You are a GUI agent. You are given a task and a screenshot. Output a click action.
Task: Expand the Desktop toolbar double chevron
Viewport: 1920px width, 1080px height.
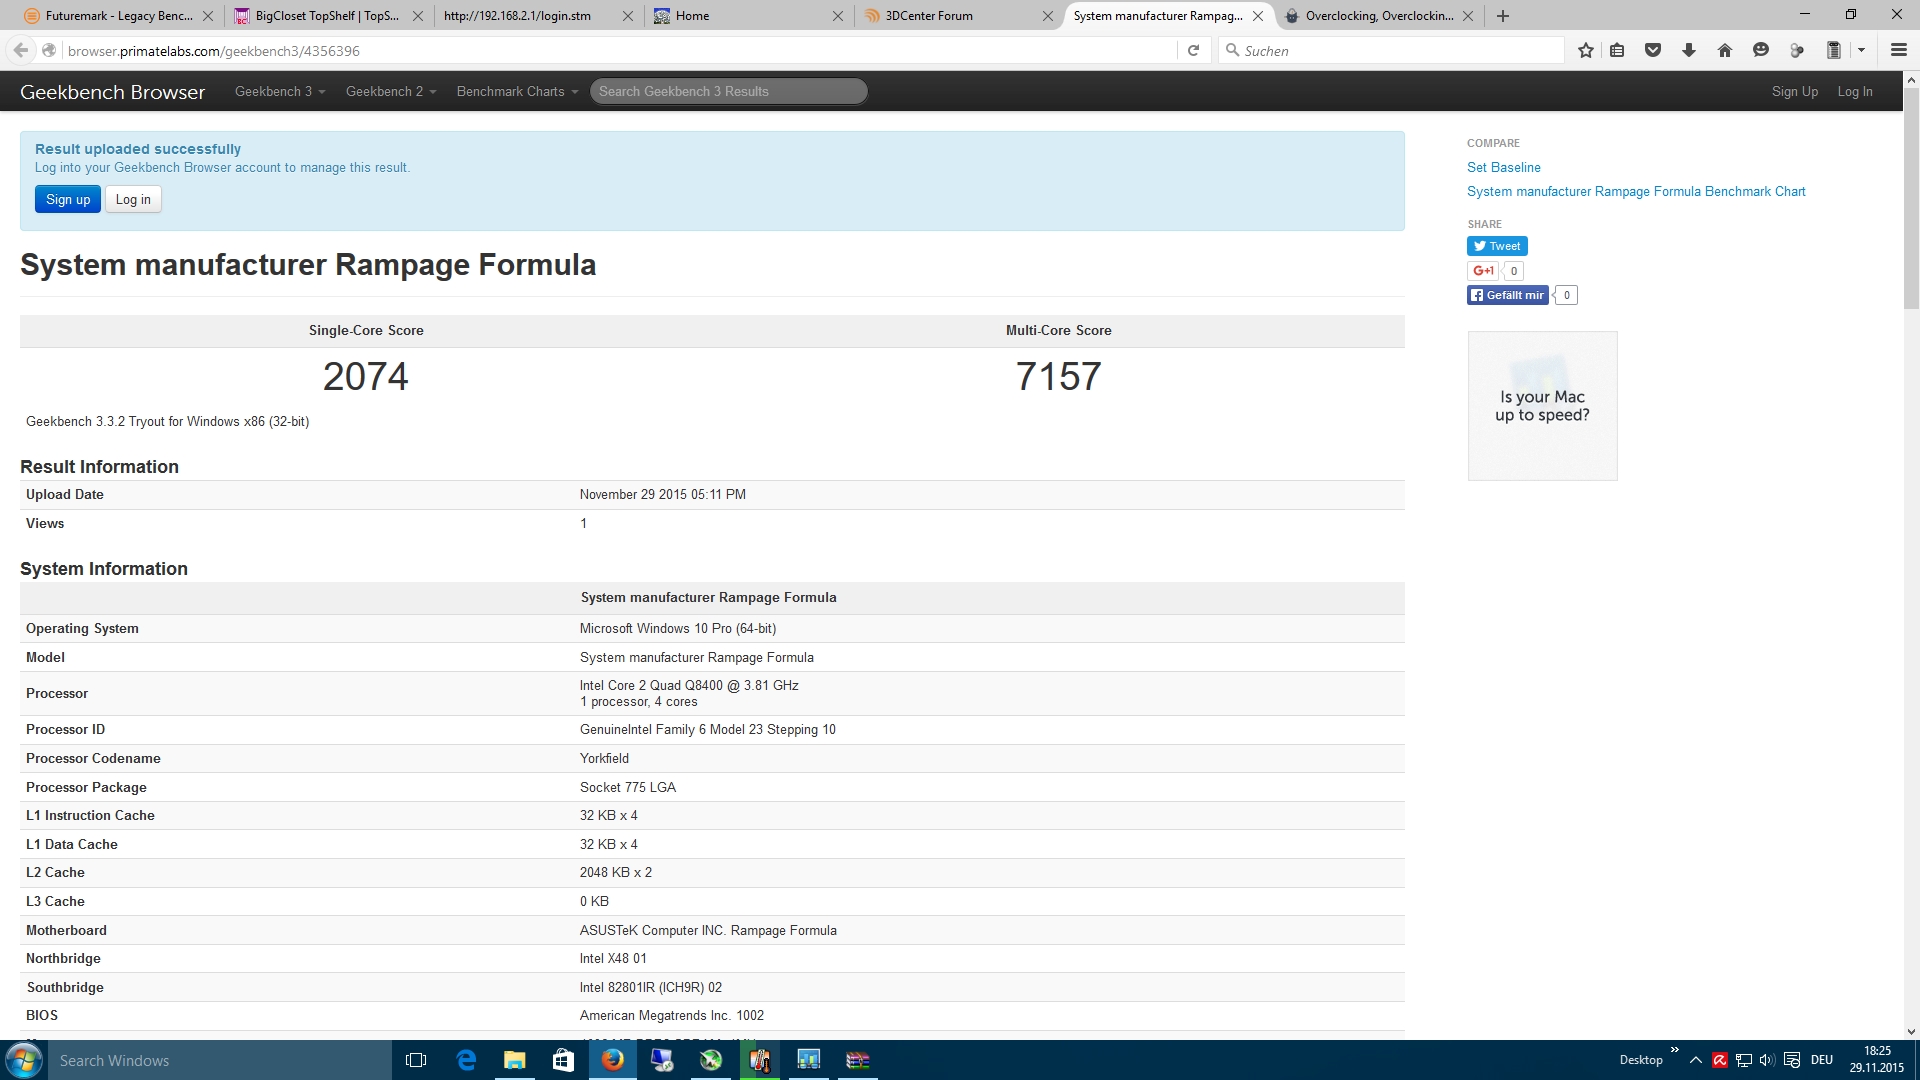click(x=1674, y=1050)
